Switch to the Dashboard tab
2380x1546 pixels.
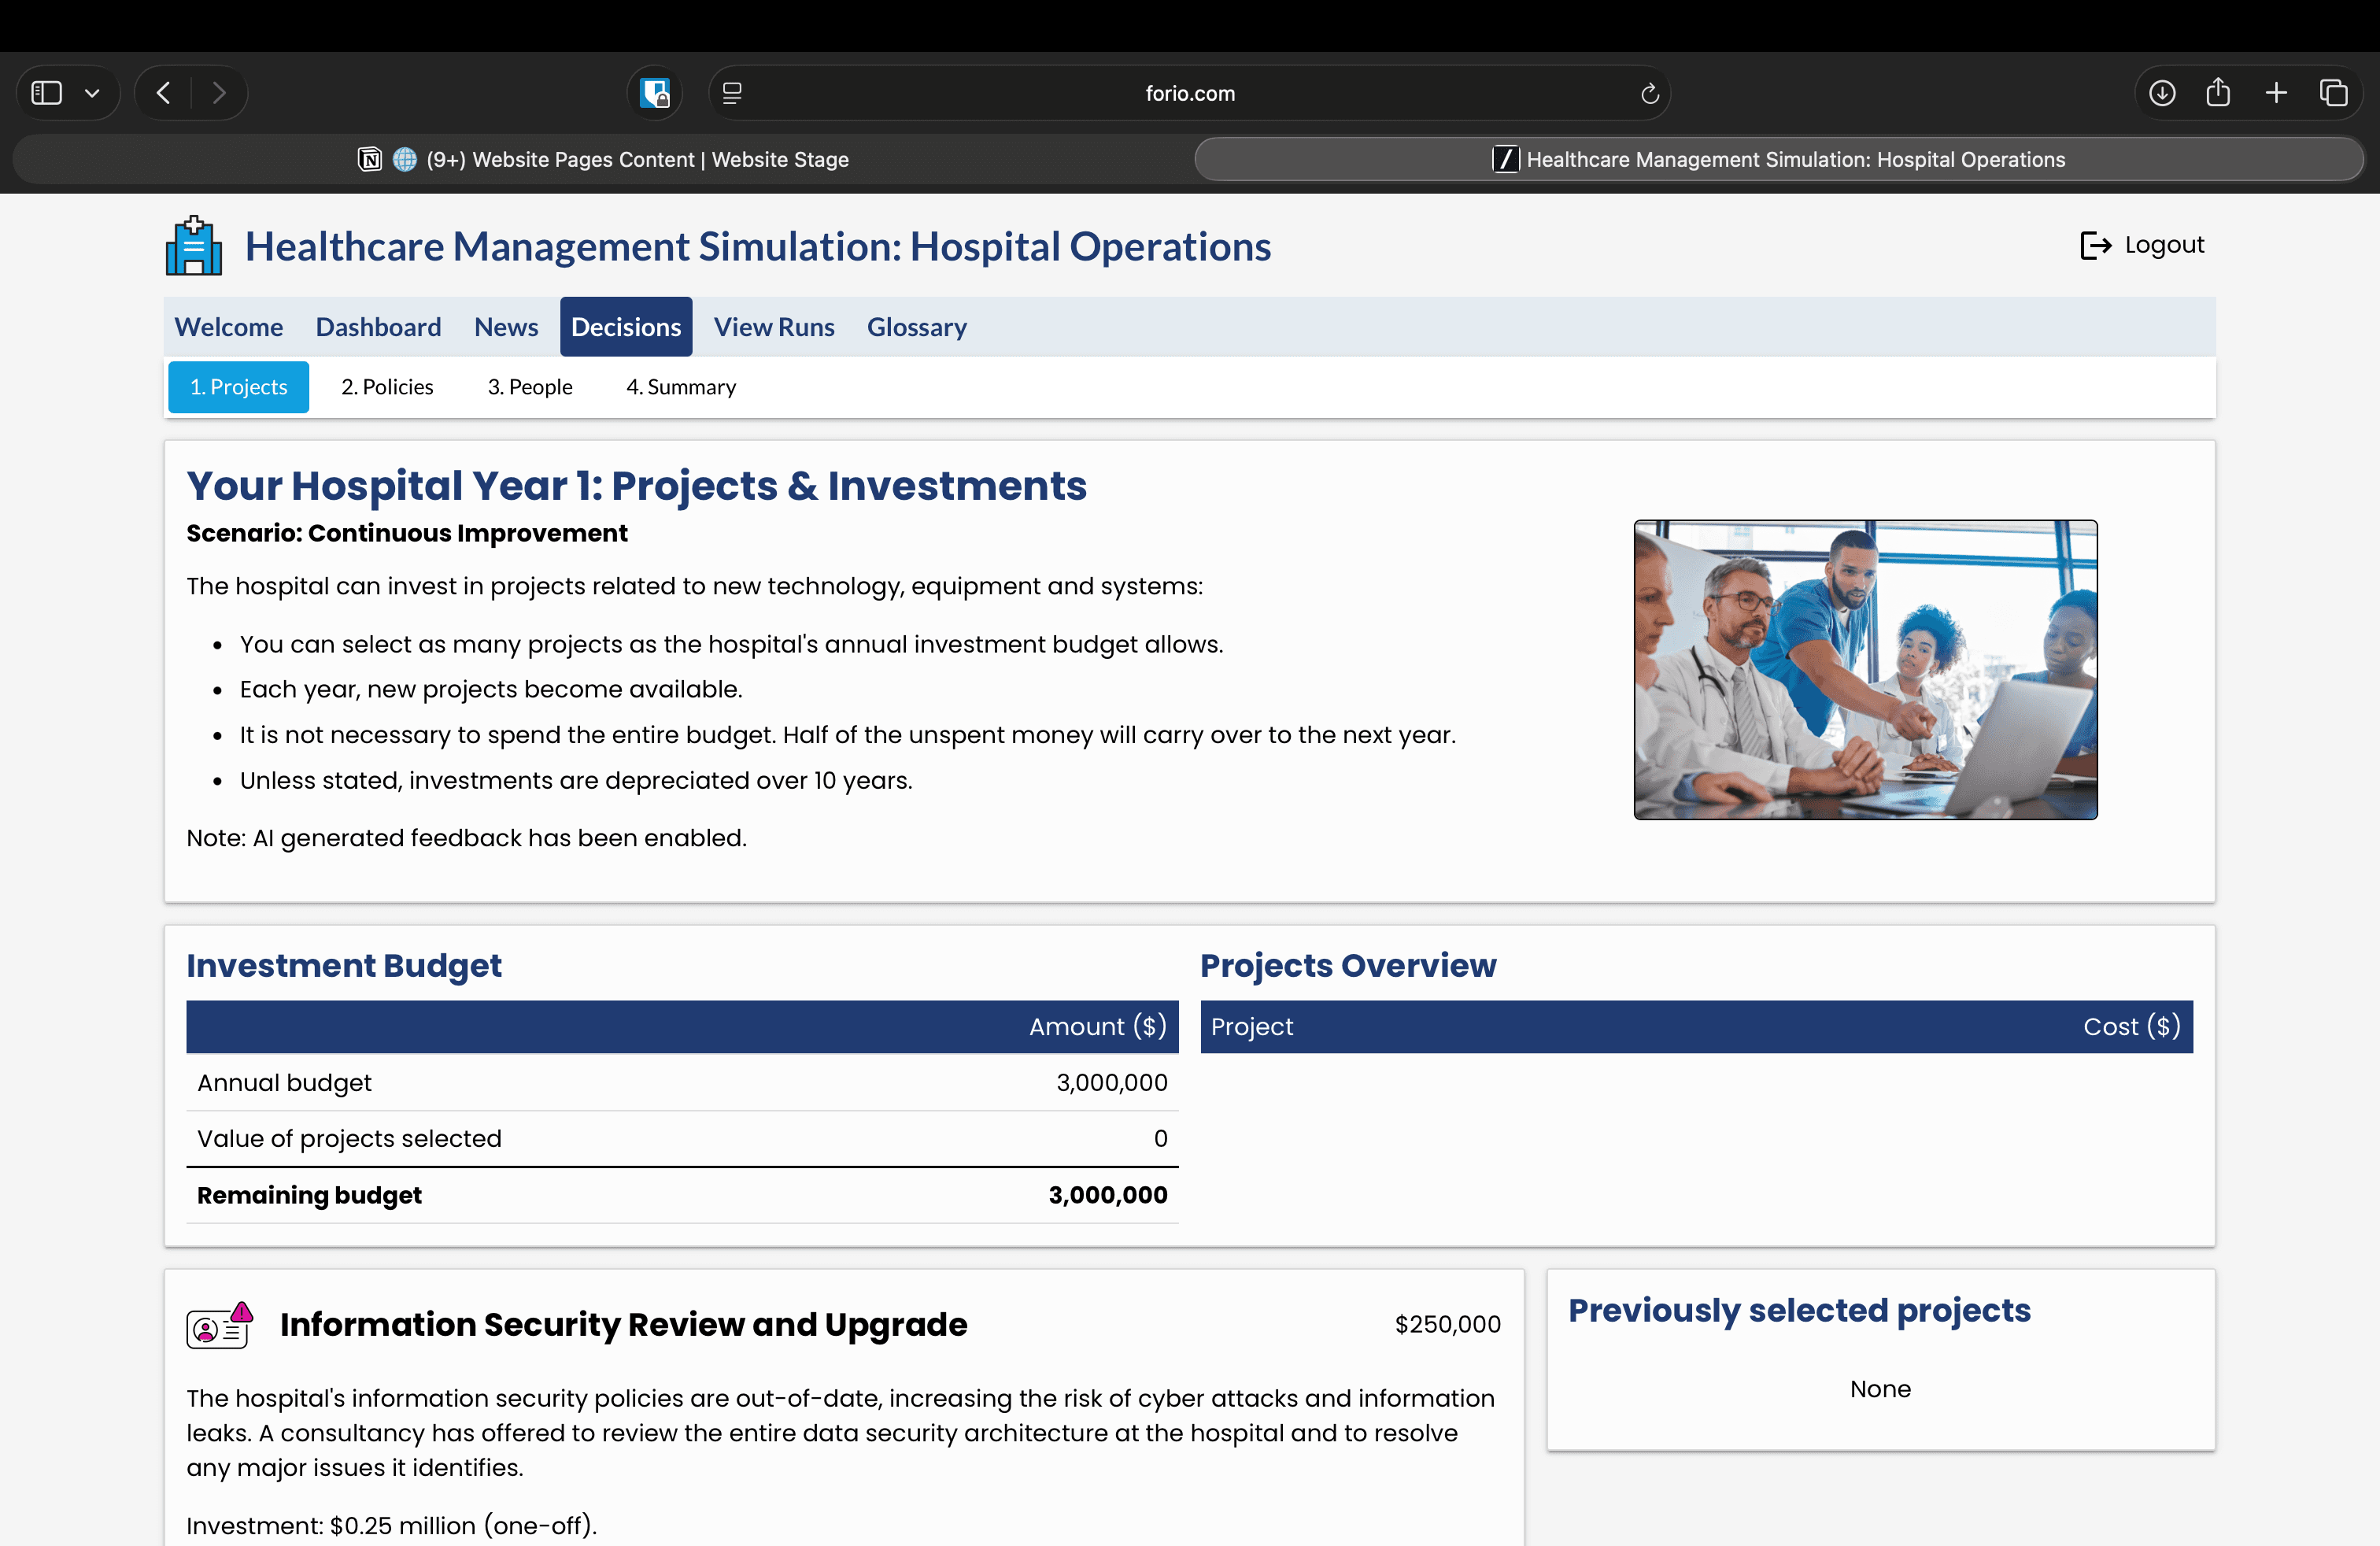coord(378,327)
